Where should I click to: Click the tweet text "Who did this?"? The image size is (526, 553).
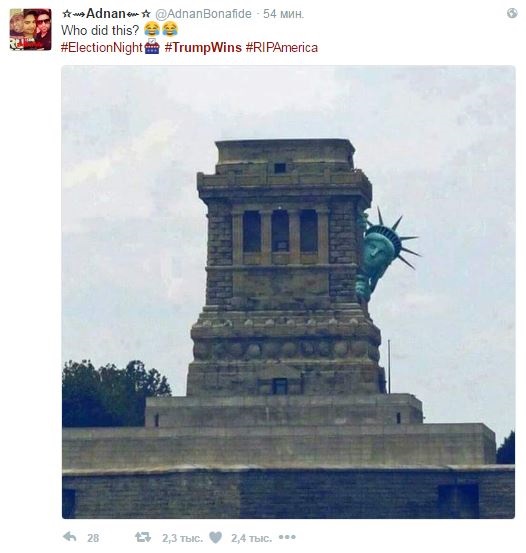tap(101, 30)
